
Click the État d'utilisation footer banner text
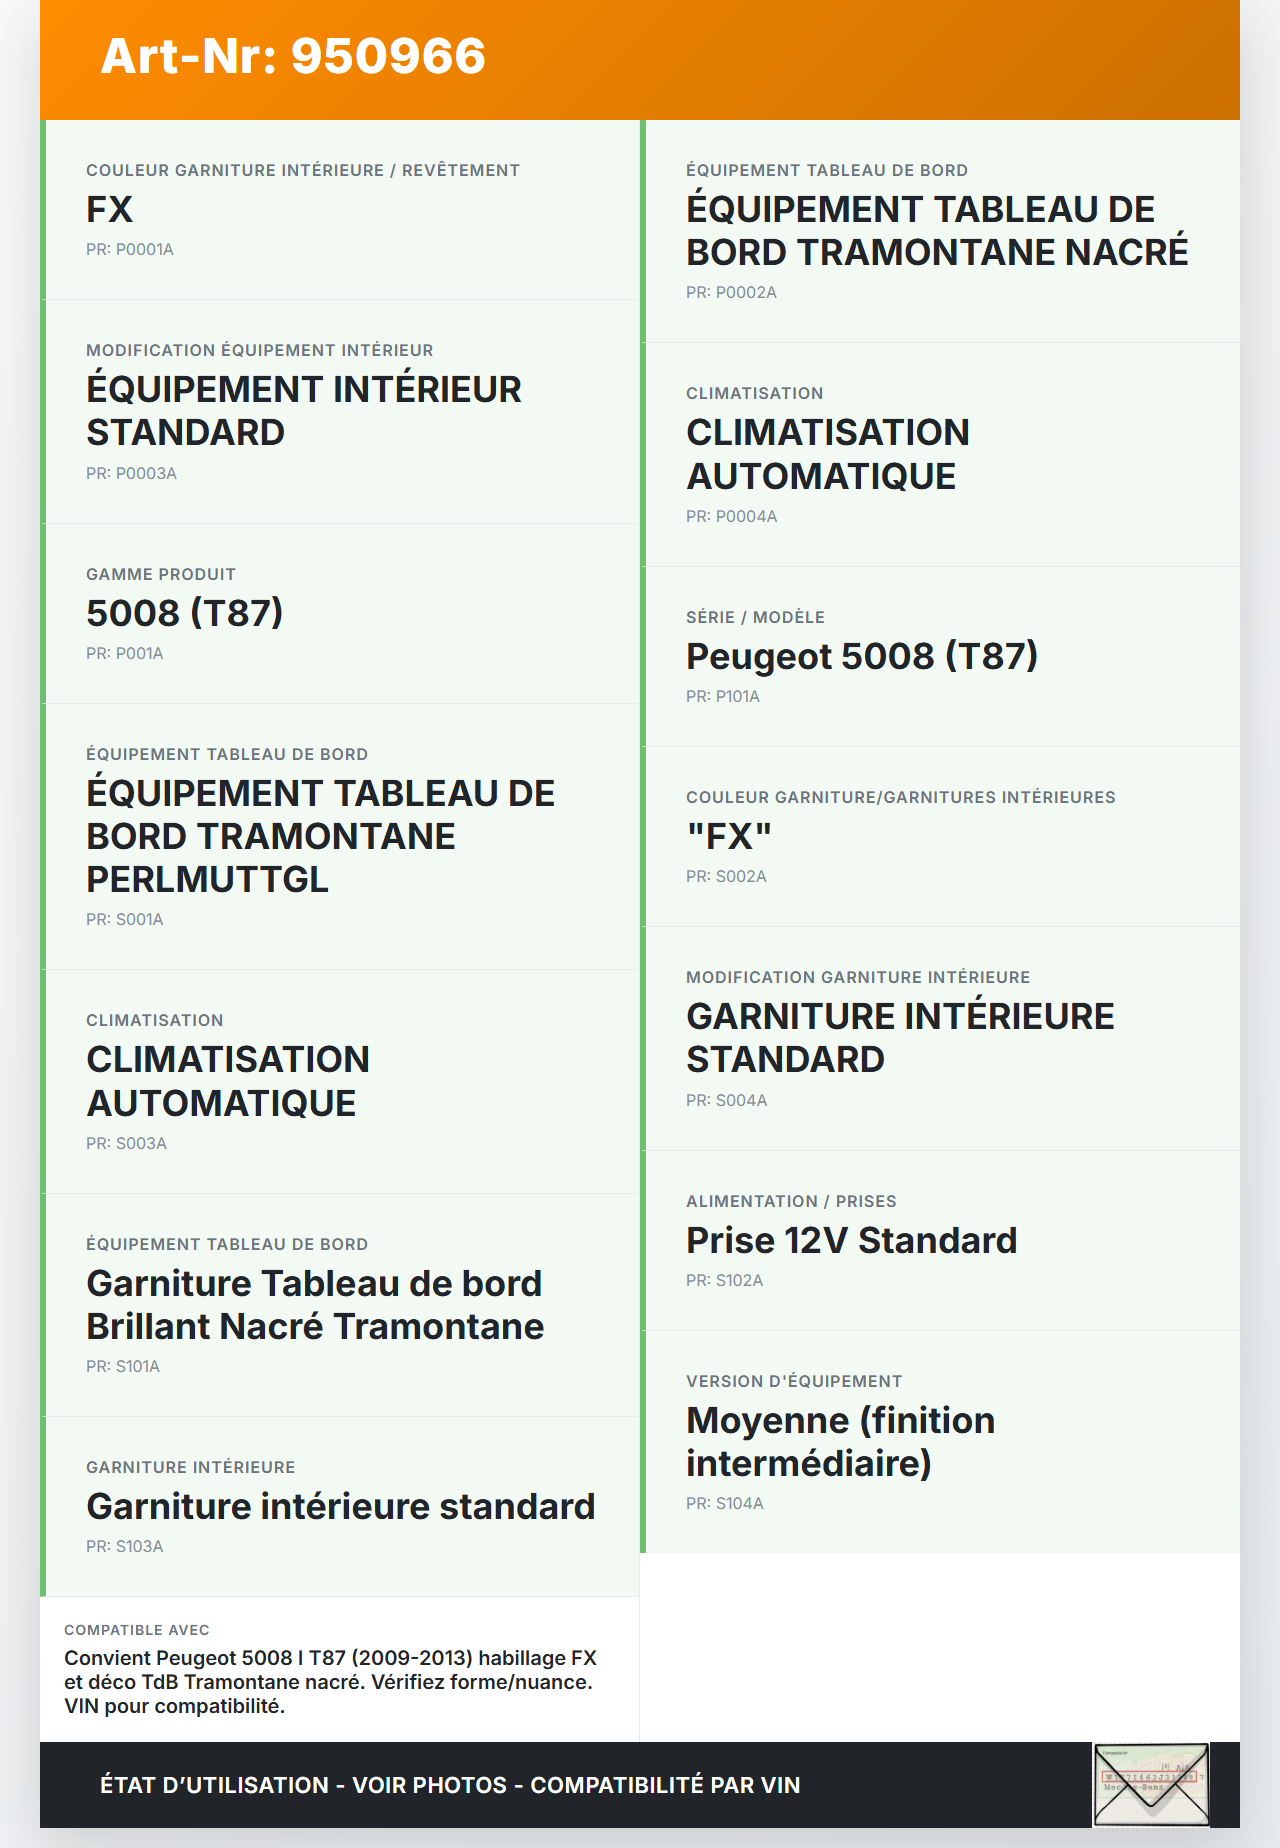click(450, 1785)
